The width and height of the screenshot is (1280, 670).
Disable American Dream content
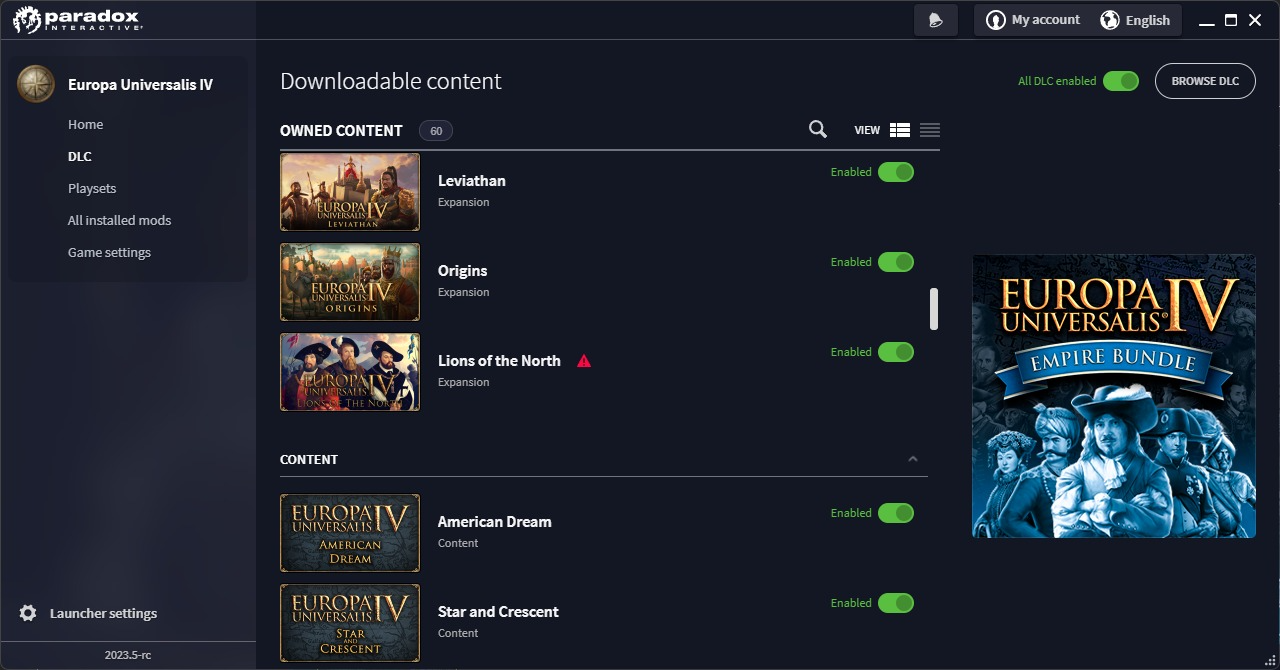[896, 513]
